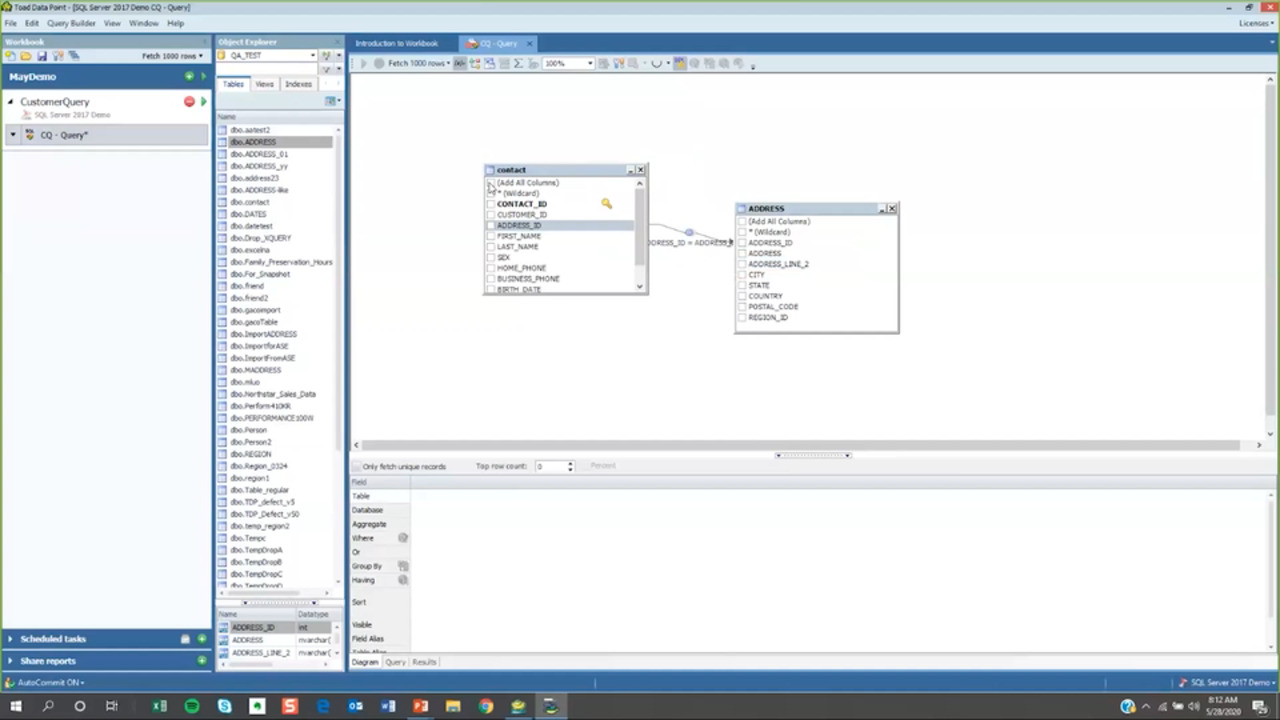The image size is (1280, 720).
Task: Click the open folder icon in Workbook toolbar
Action: [25, 56]
